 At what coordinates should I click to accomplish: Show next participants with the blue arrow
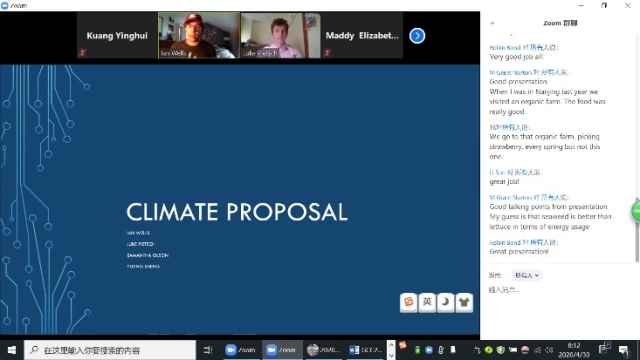click(x=417, y=36)
